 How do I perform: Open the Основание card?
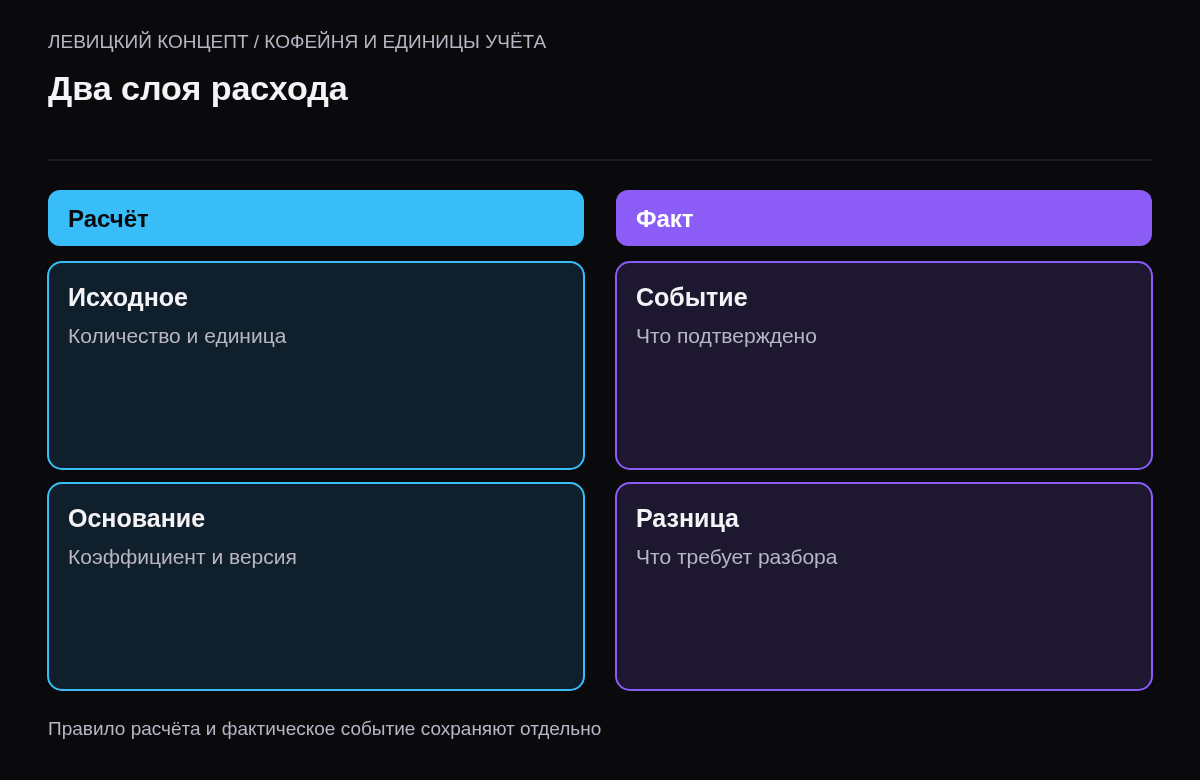point(316,587)
